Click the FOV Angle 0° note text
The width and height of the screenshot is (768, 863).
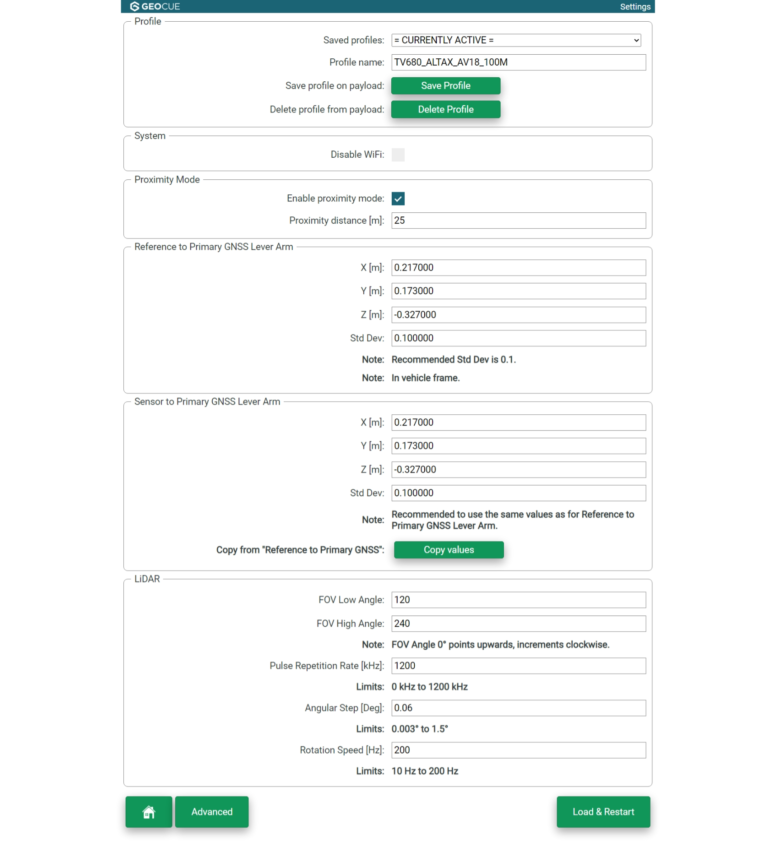click(x=500, y=644)
